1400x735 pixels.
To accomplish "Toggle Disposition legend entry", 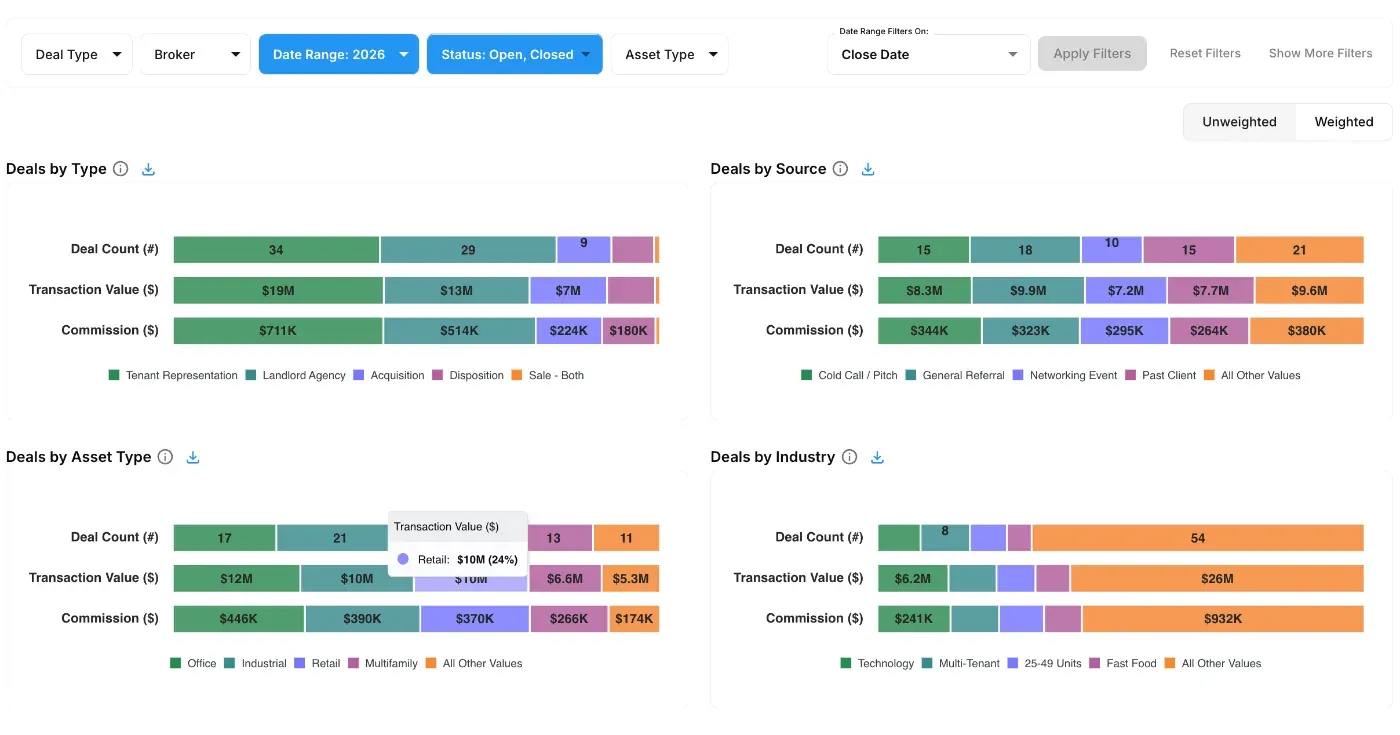I will 467,376.
